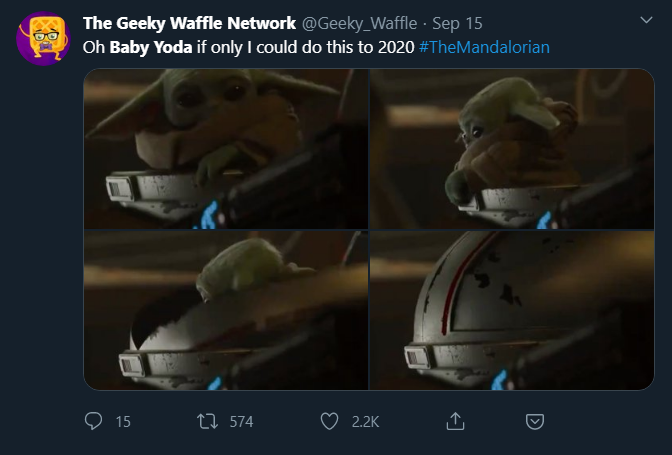Open the #TheMandalorian hashtag

click(x=485, y=47)
